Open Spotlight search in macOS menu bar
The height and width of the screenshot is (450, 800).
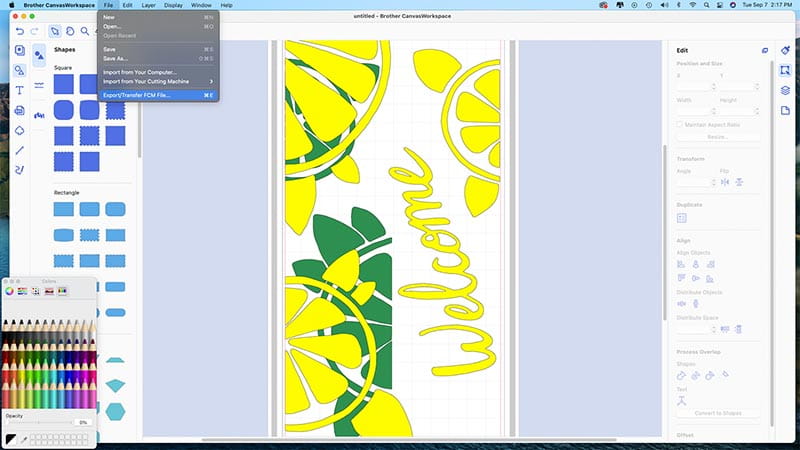pos(706,5)
